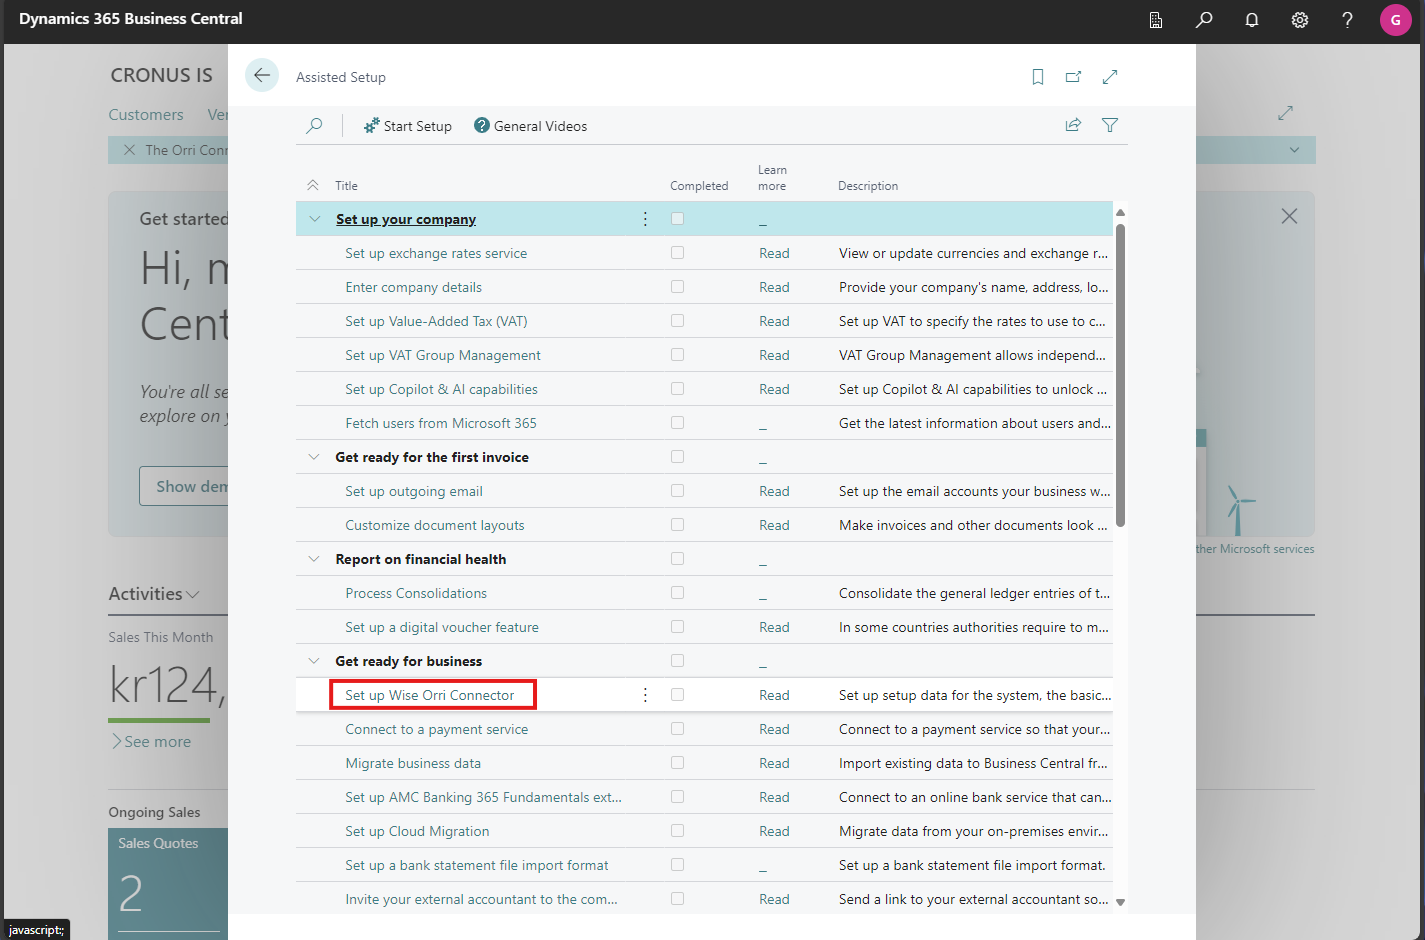Open this page in a new window

[x=1073, y=77]
